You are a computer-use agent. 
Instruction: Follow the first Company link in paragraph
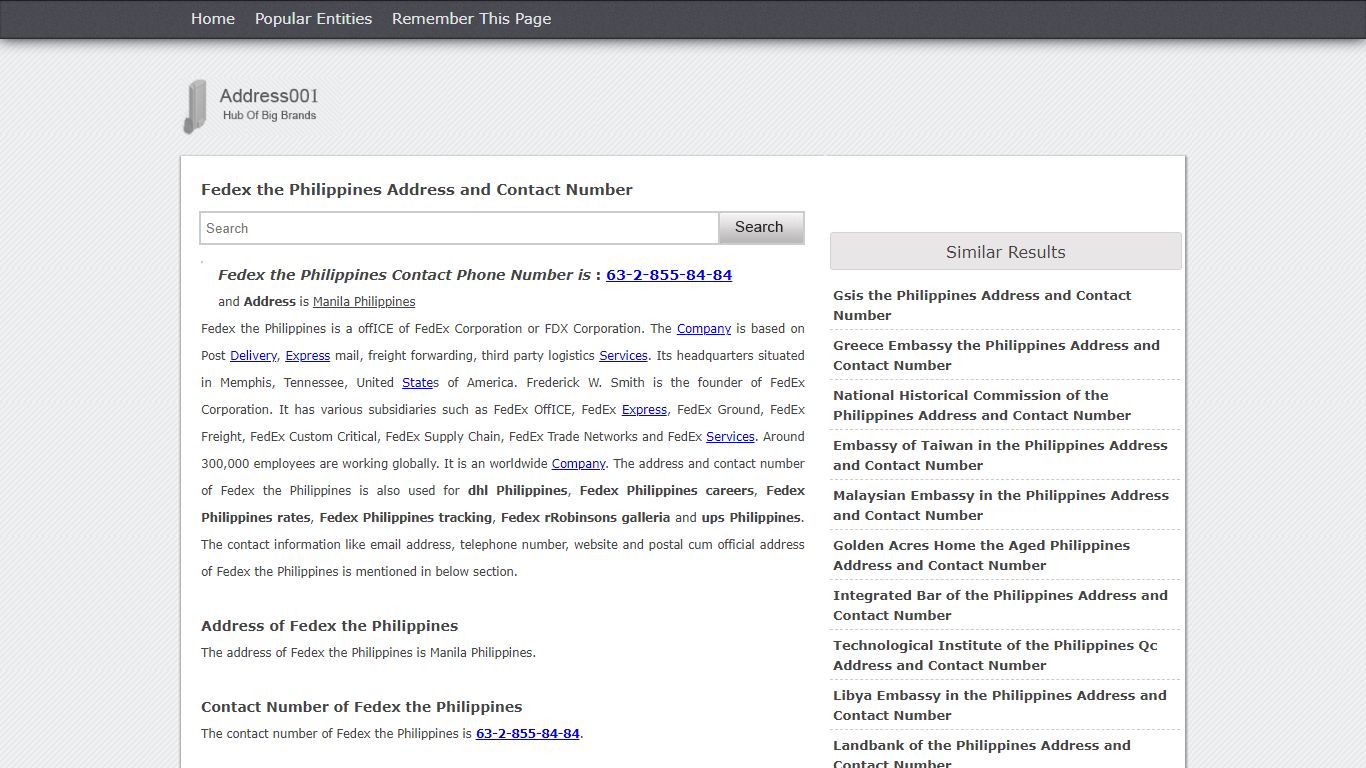[704, 329]
